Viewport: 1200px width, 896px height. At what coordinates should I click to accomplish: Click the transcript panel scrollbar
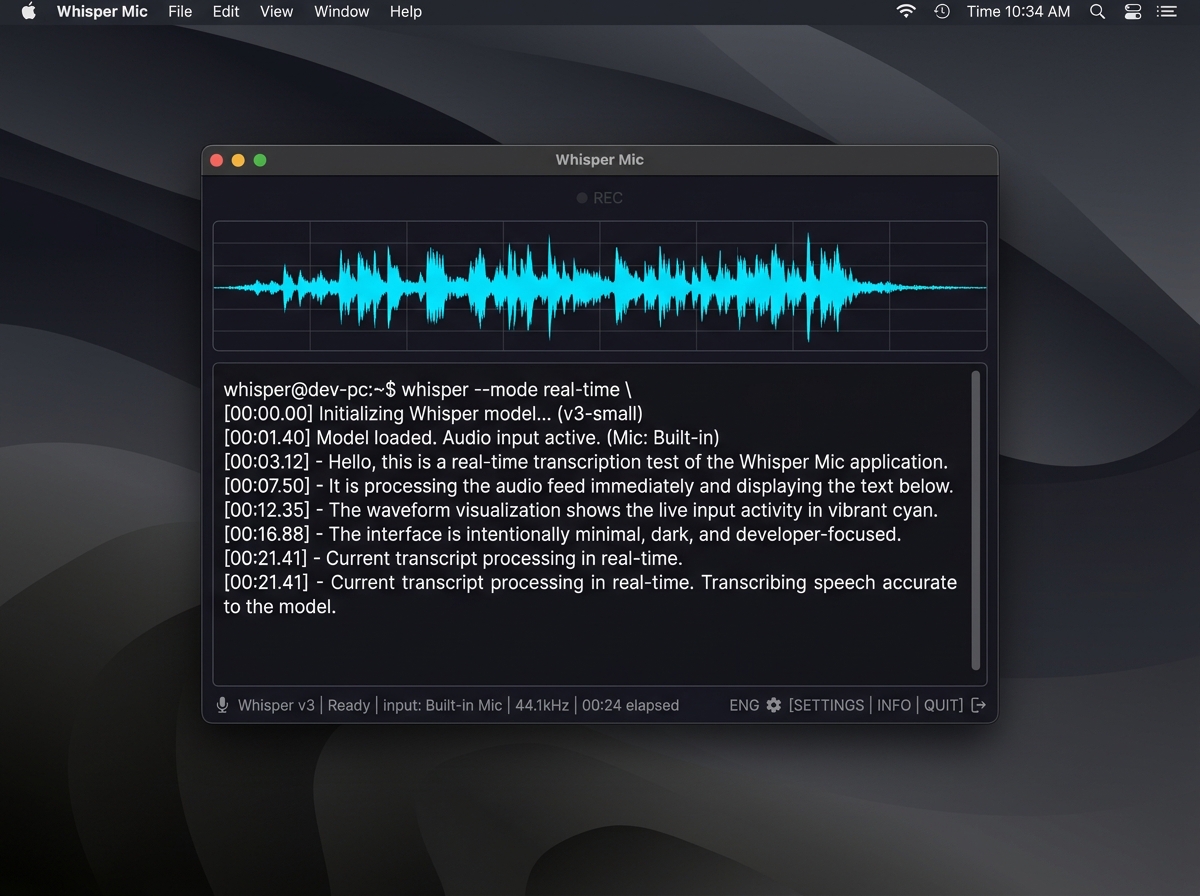975,520
